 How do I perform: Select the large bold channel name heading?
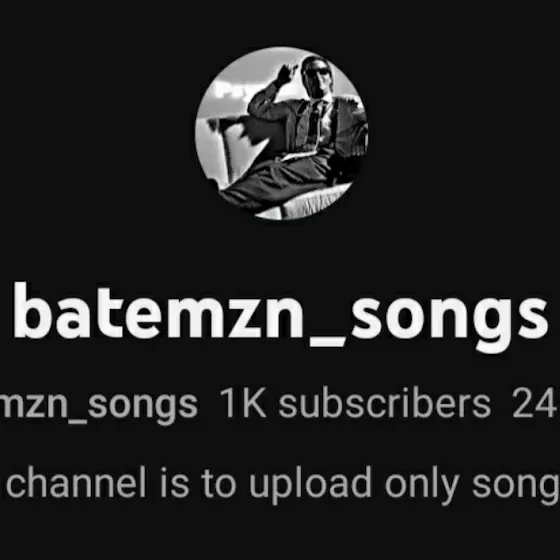[x=280, y=316]
